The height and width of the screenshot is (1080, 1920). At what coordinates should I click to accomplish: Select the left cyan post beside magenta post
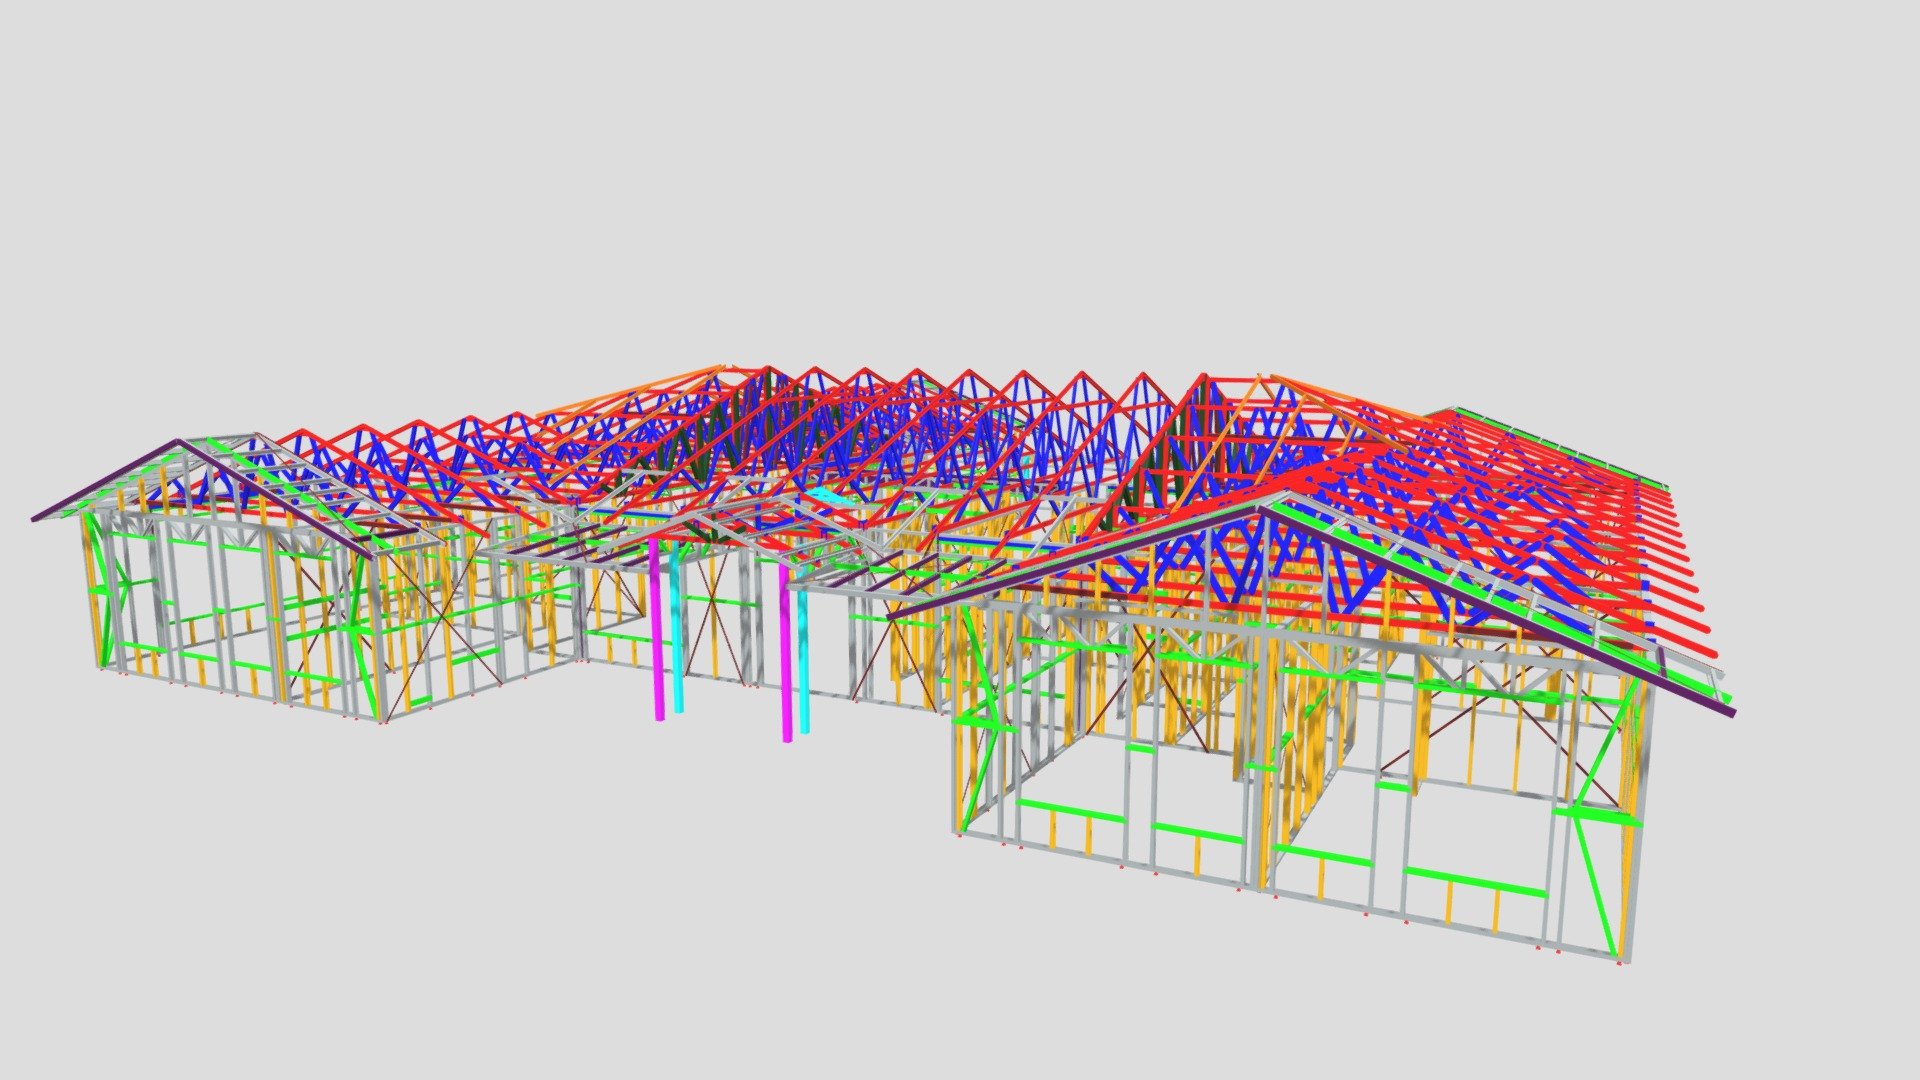coord(677,628)
